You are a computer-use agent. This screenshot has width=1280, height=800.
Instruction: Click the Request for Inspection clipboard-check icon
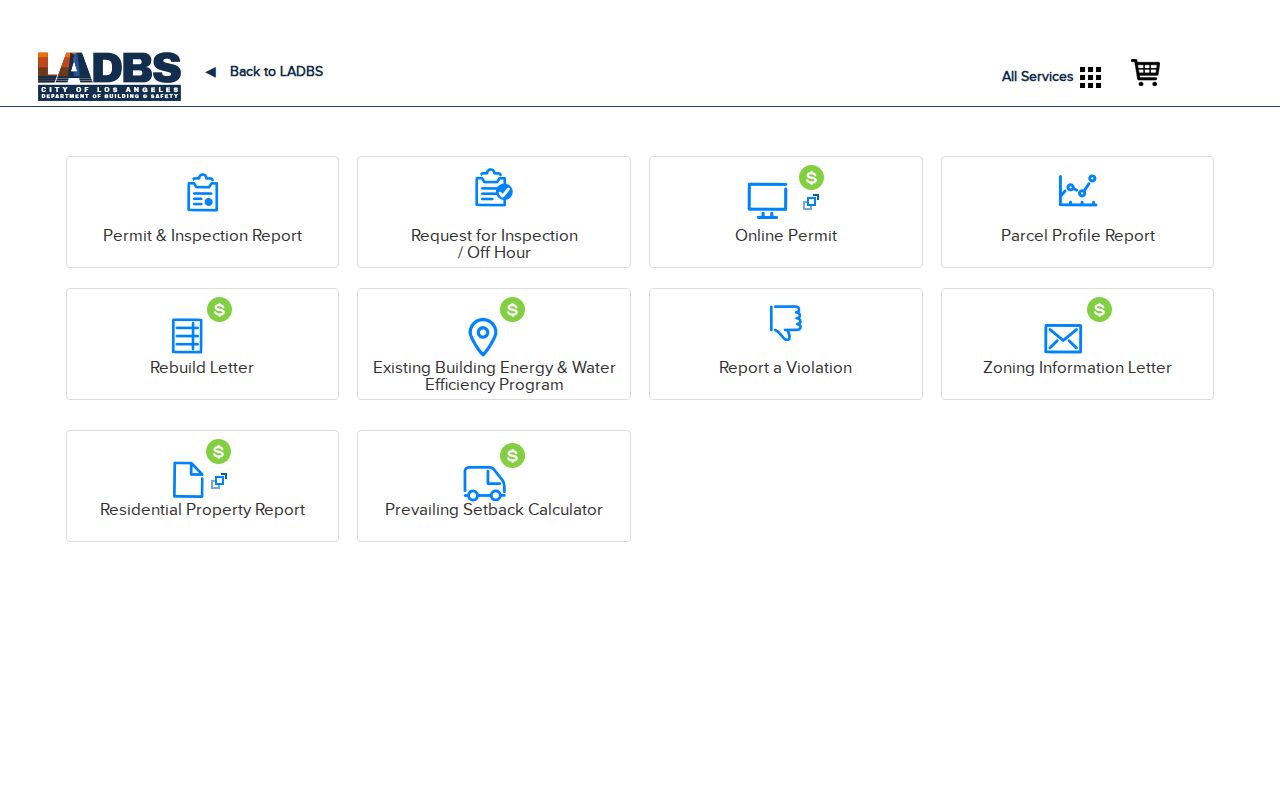coord(493,188)
